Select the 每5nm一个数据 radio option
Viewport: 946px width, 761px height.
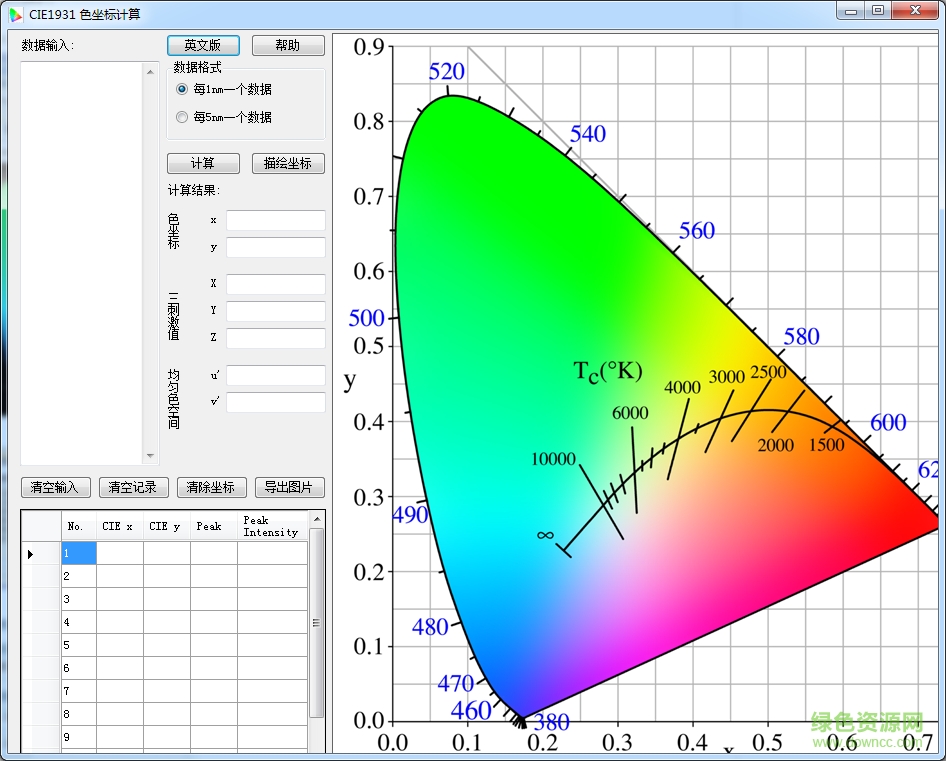[182, 117]
